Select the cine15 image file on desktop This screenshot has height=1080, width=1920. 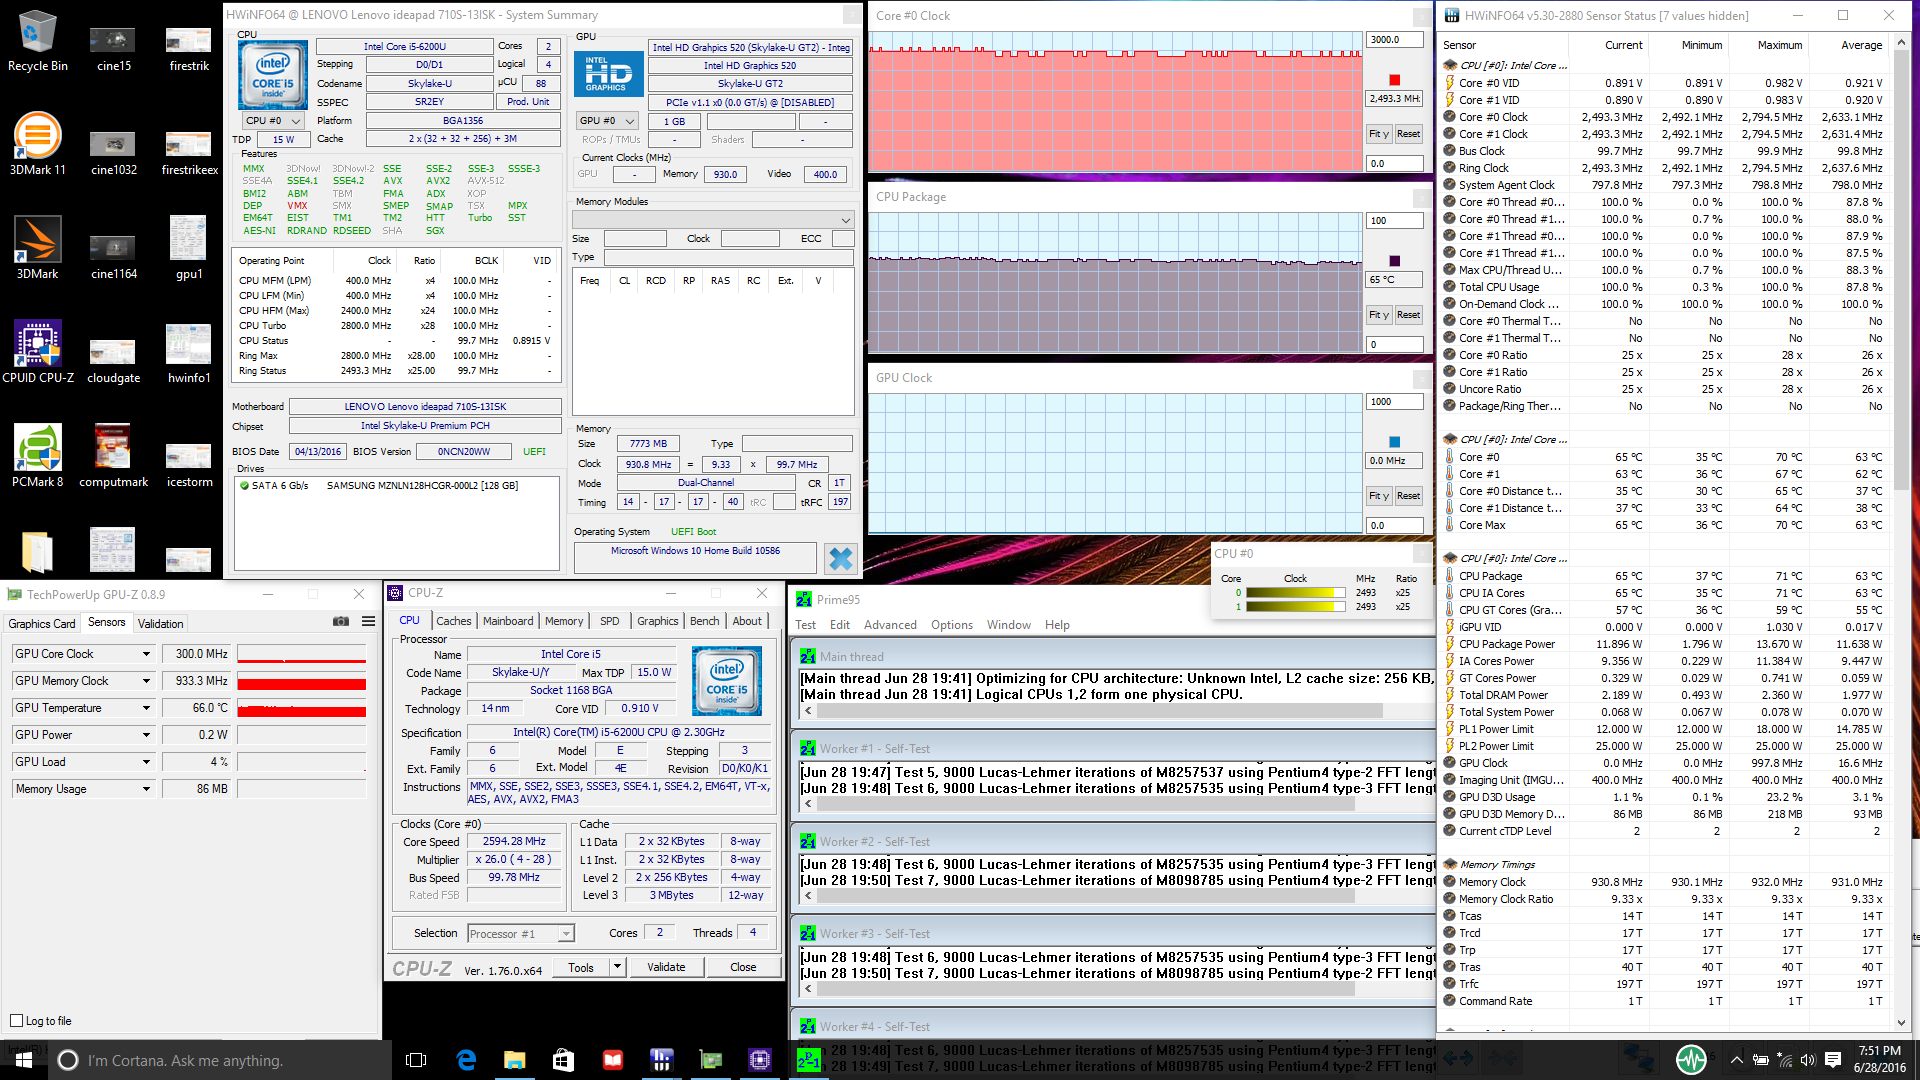[x=113, y=47]
